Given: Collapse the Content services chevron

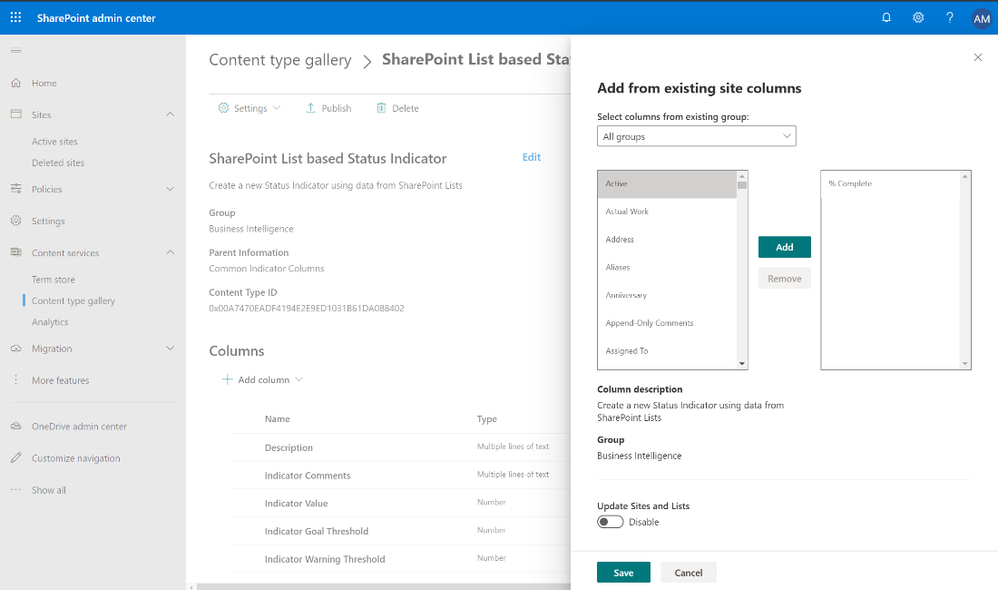Looking at the screenshot, I should click(170, 253).
